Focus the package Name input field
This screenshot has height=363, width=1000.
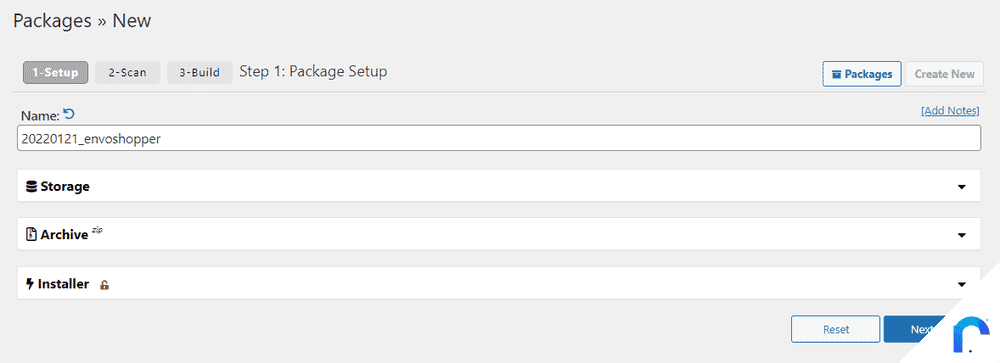(499, 138)
